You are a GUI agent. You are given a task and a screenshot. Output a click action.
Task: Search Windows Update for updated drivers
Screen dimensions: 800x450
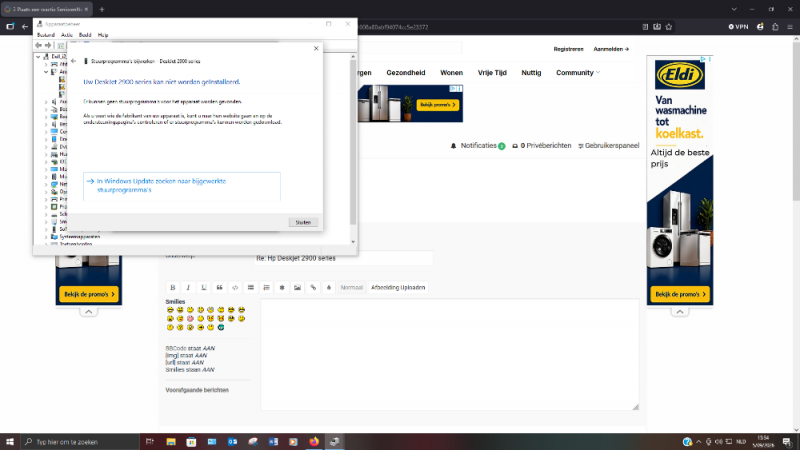pyautogui.click(x=182, y=186)
